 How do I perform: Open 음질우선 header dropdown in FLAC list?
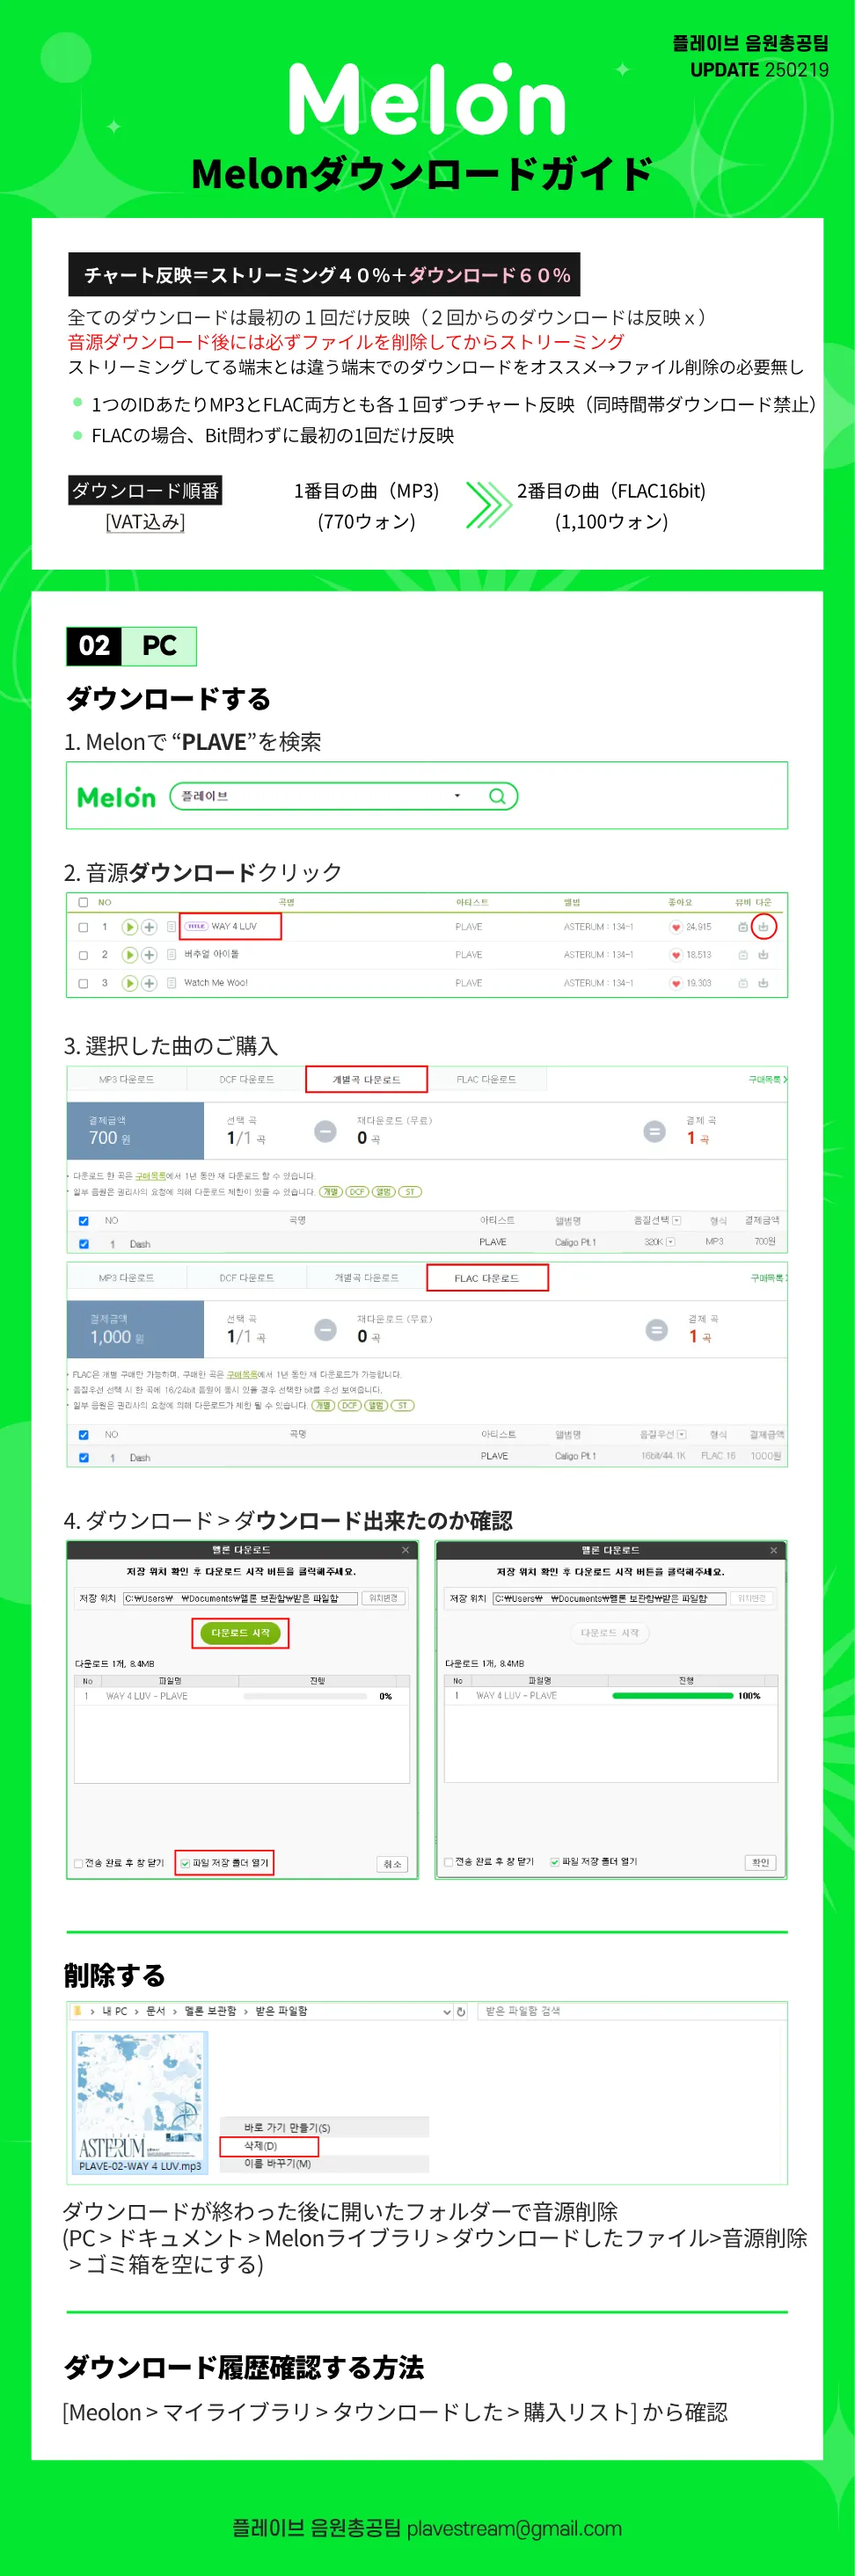pos(681,1435)
